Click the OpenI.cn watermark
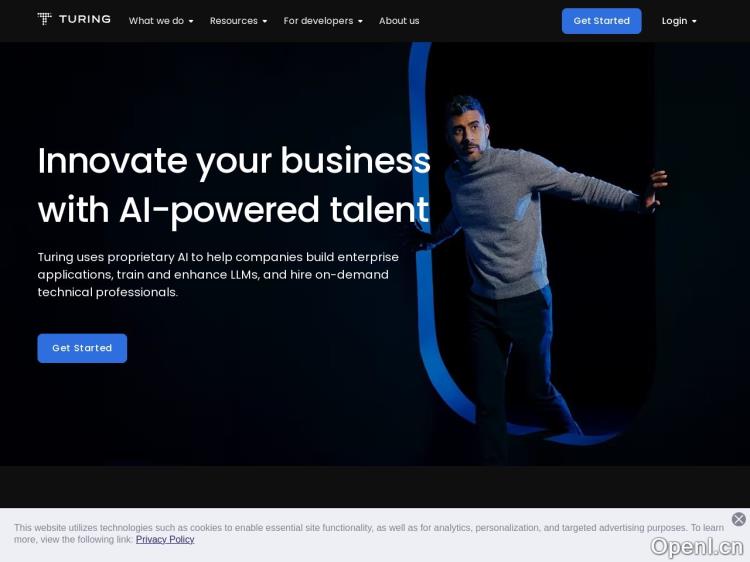Screen dimensions: 750x562 coord(696,547)
